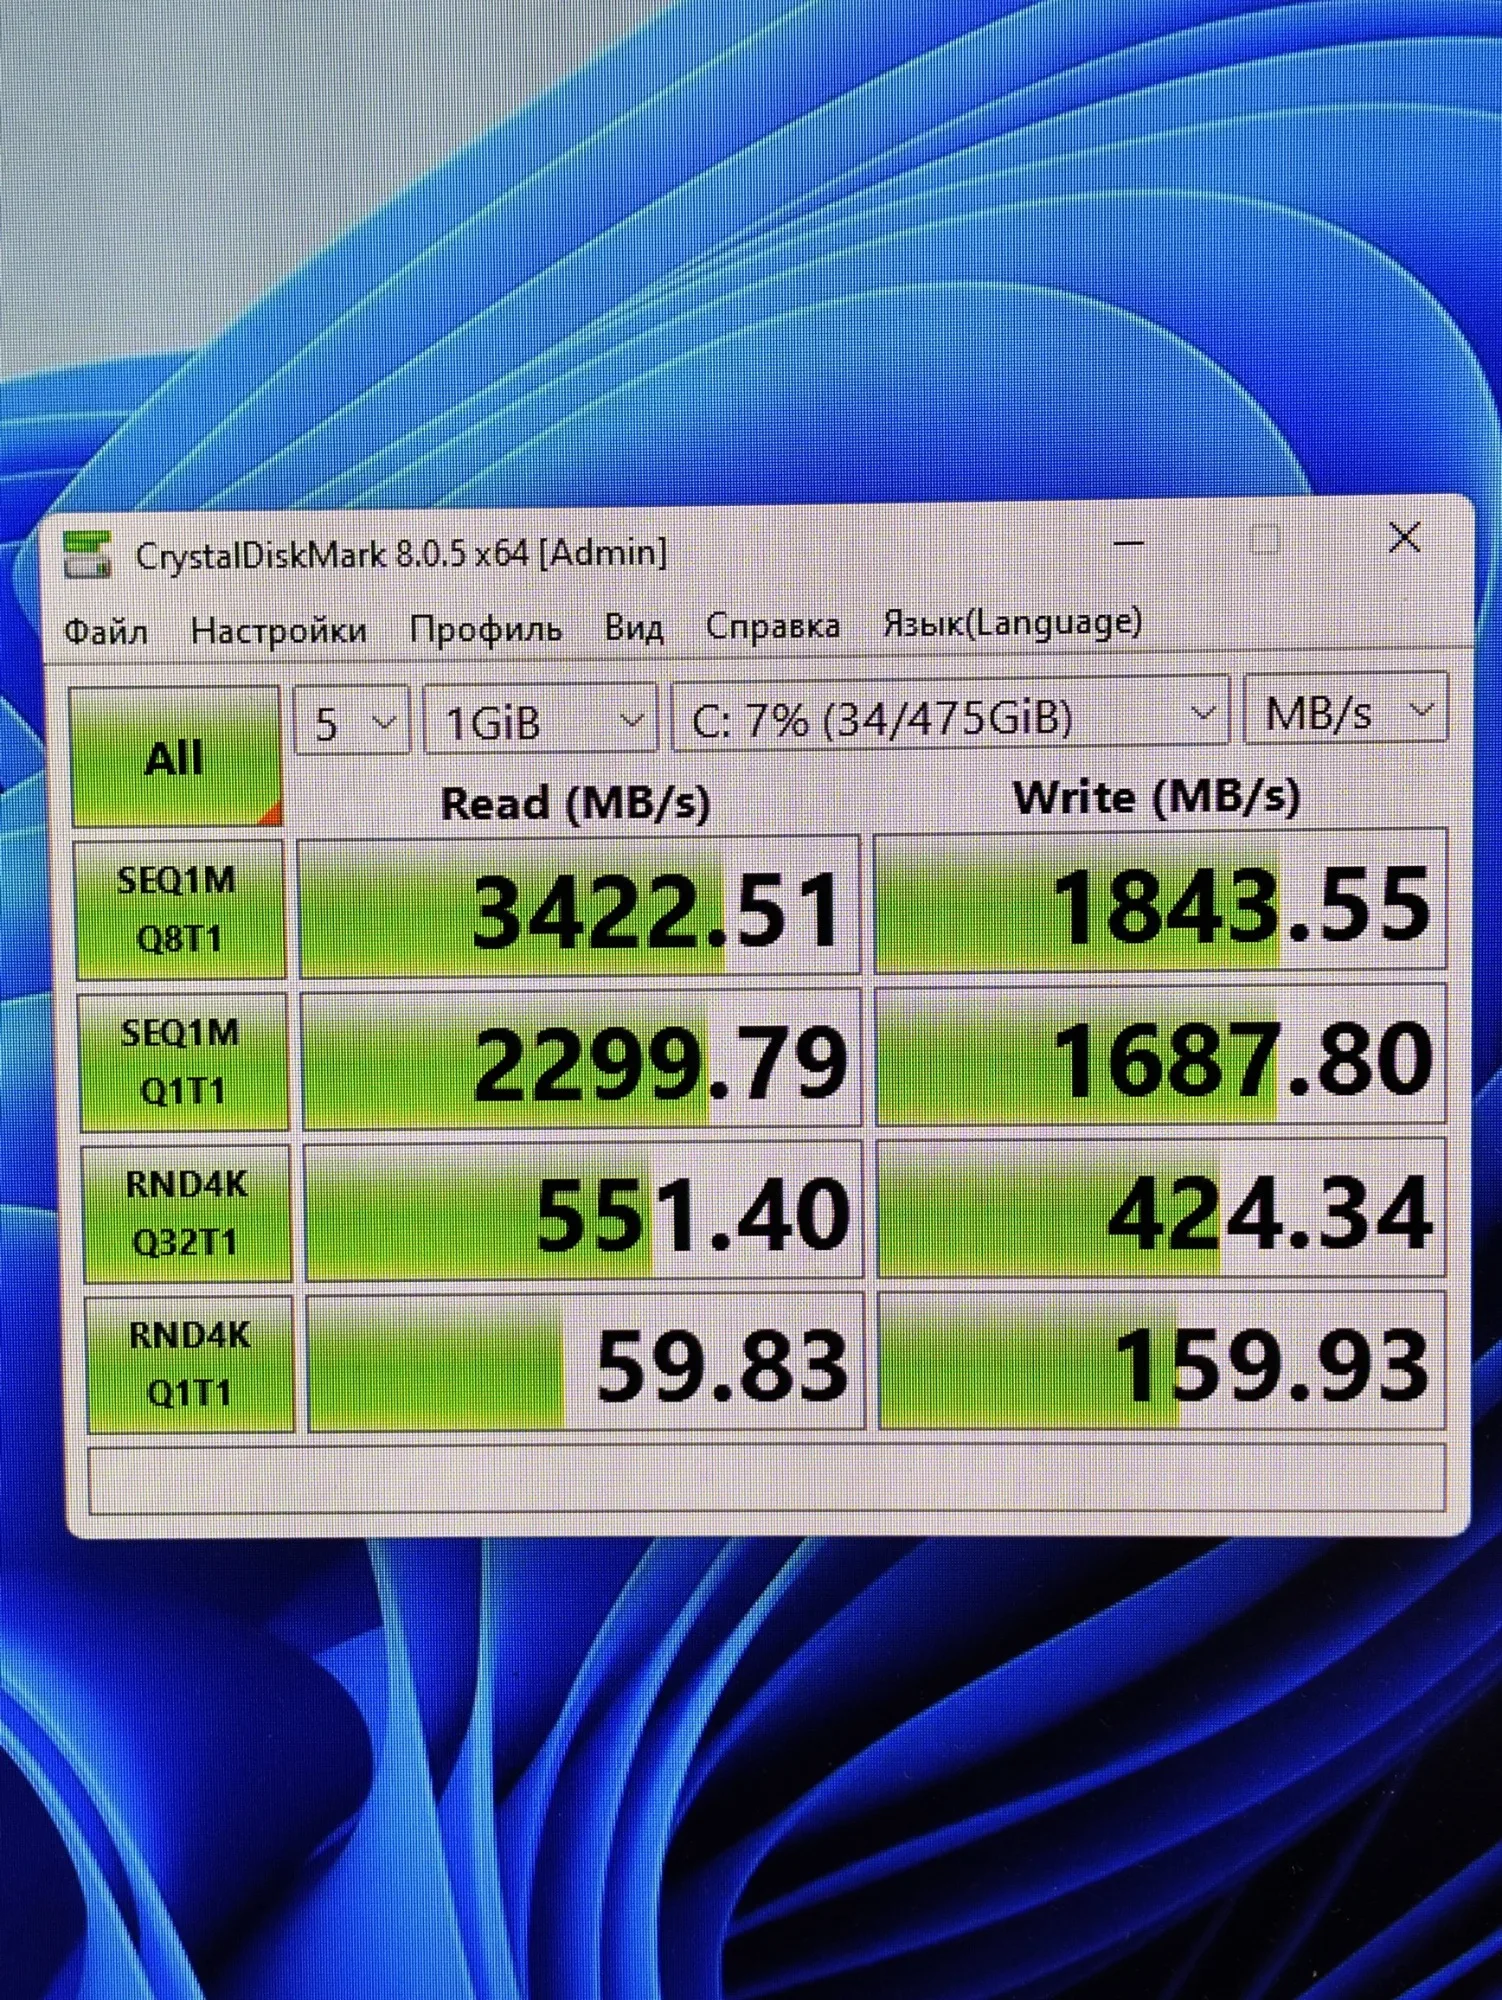Click the SEQ1M Q8T1 write value 1843.55
The width and height of the screenshot is (1502, 2000).
coord(1161,902)
